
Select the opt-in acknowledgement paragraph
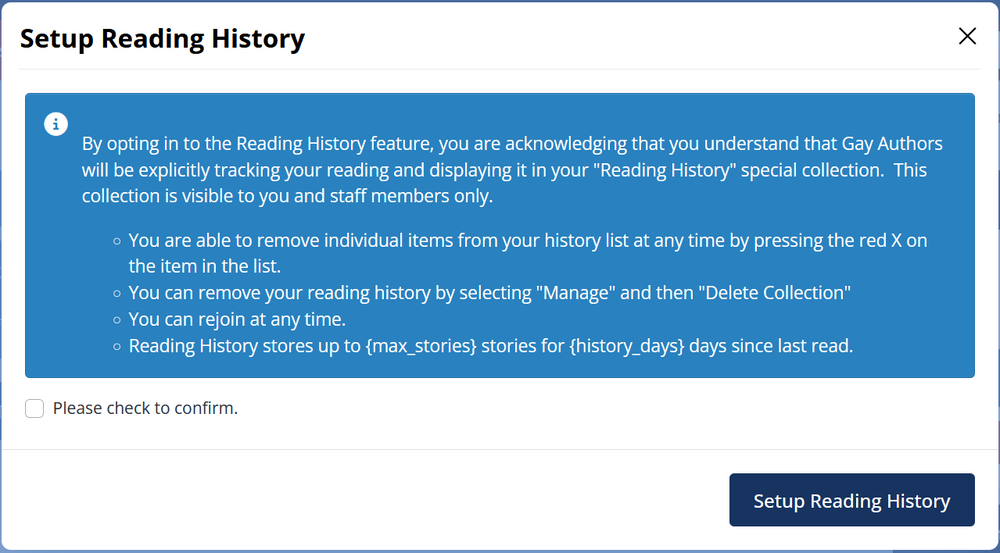(512, 170)
